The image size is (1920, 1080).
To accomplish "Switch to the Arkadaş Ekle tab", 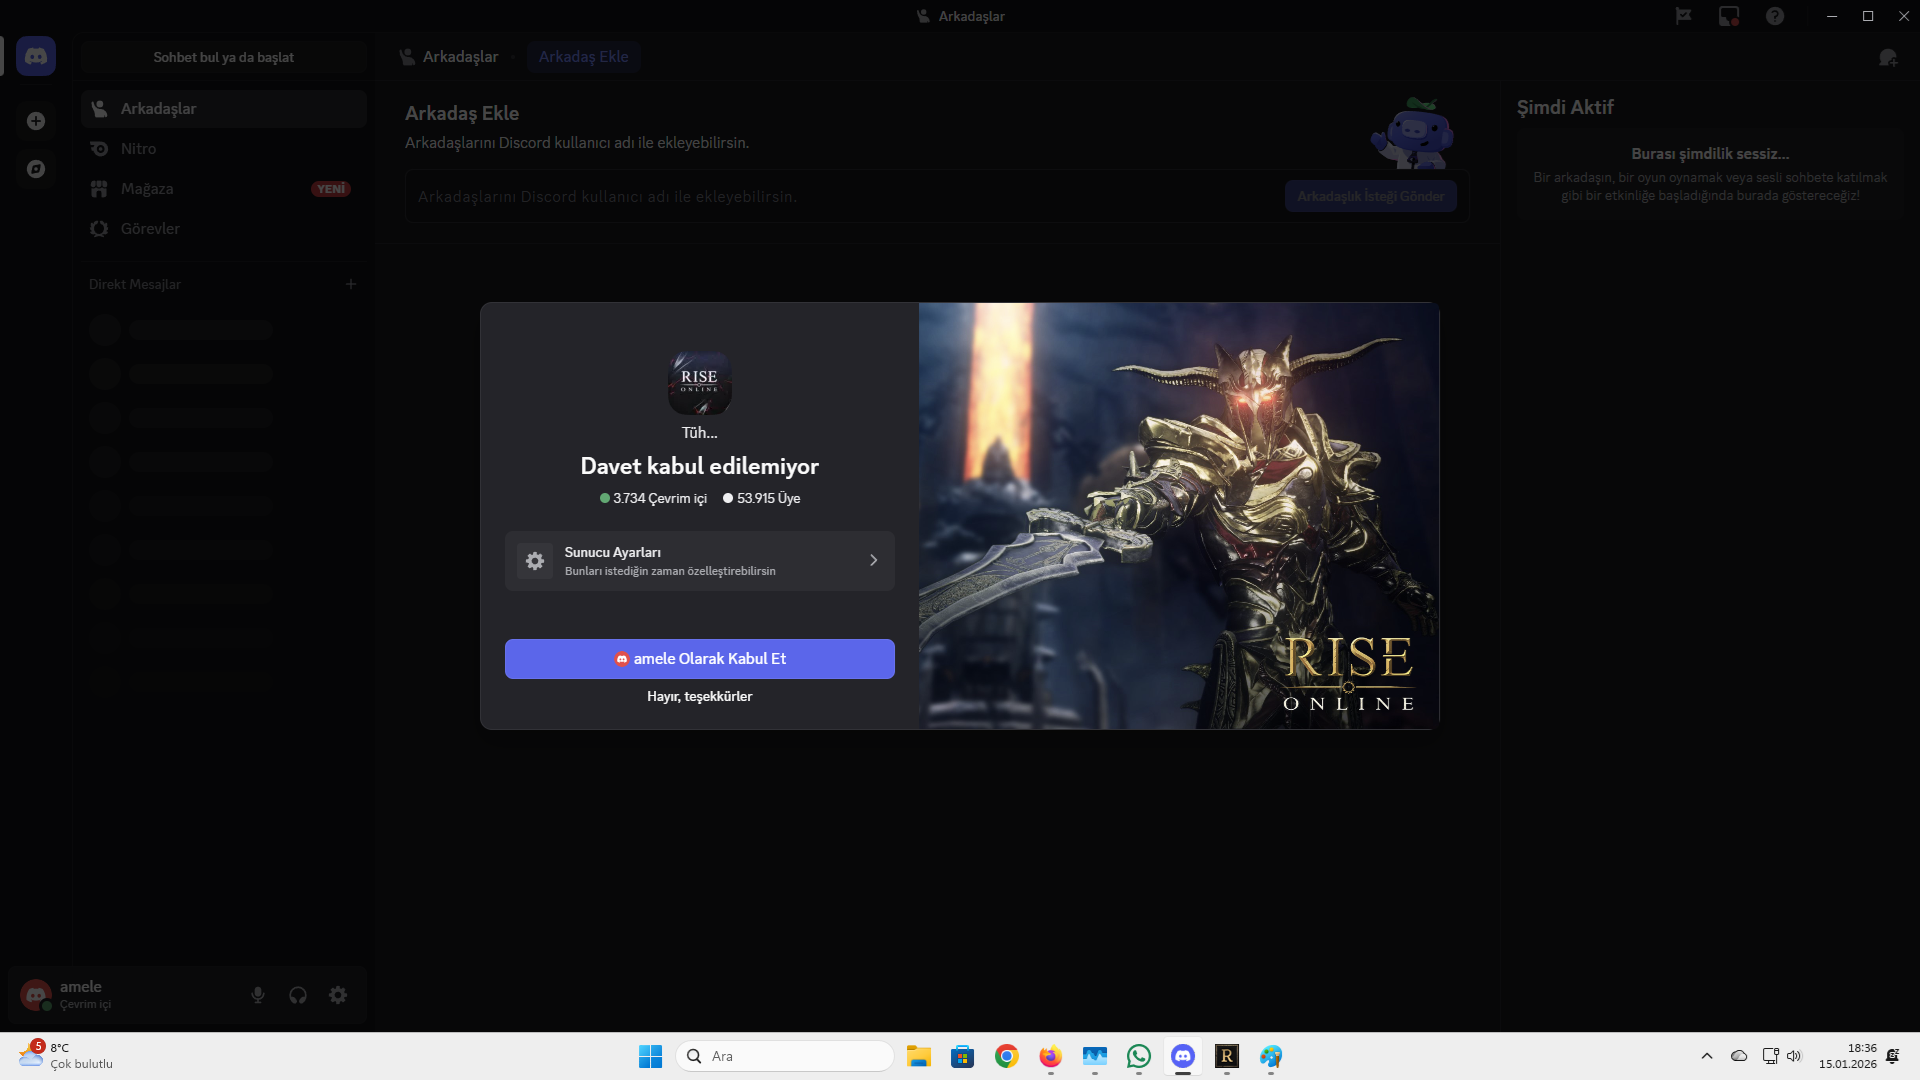I will tap(584, 57).
